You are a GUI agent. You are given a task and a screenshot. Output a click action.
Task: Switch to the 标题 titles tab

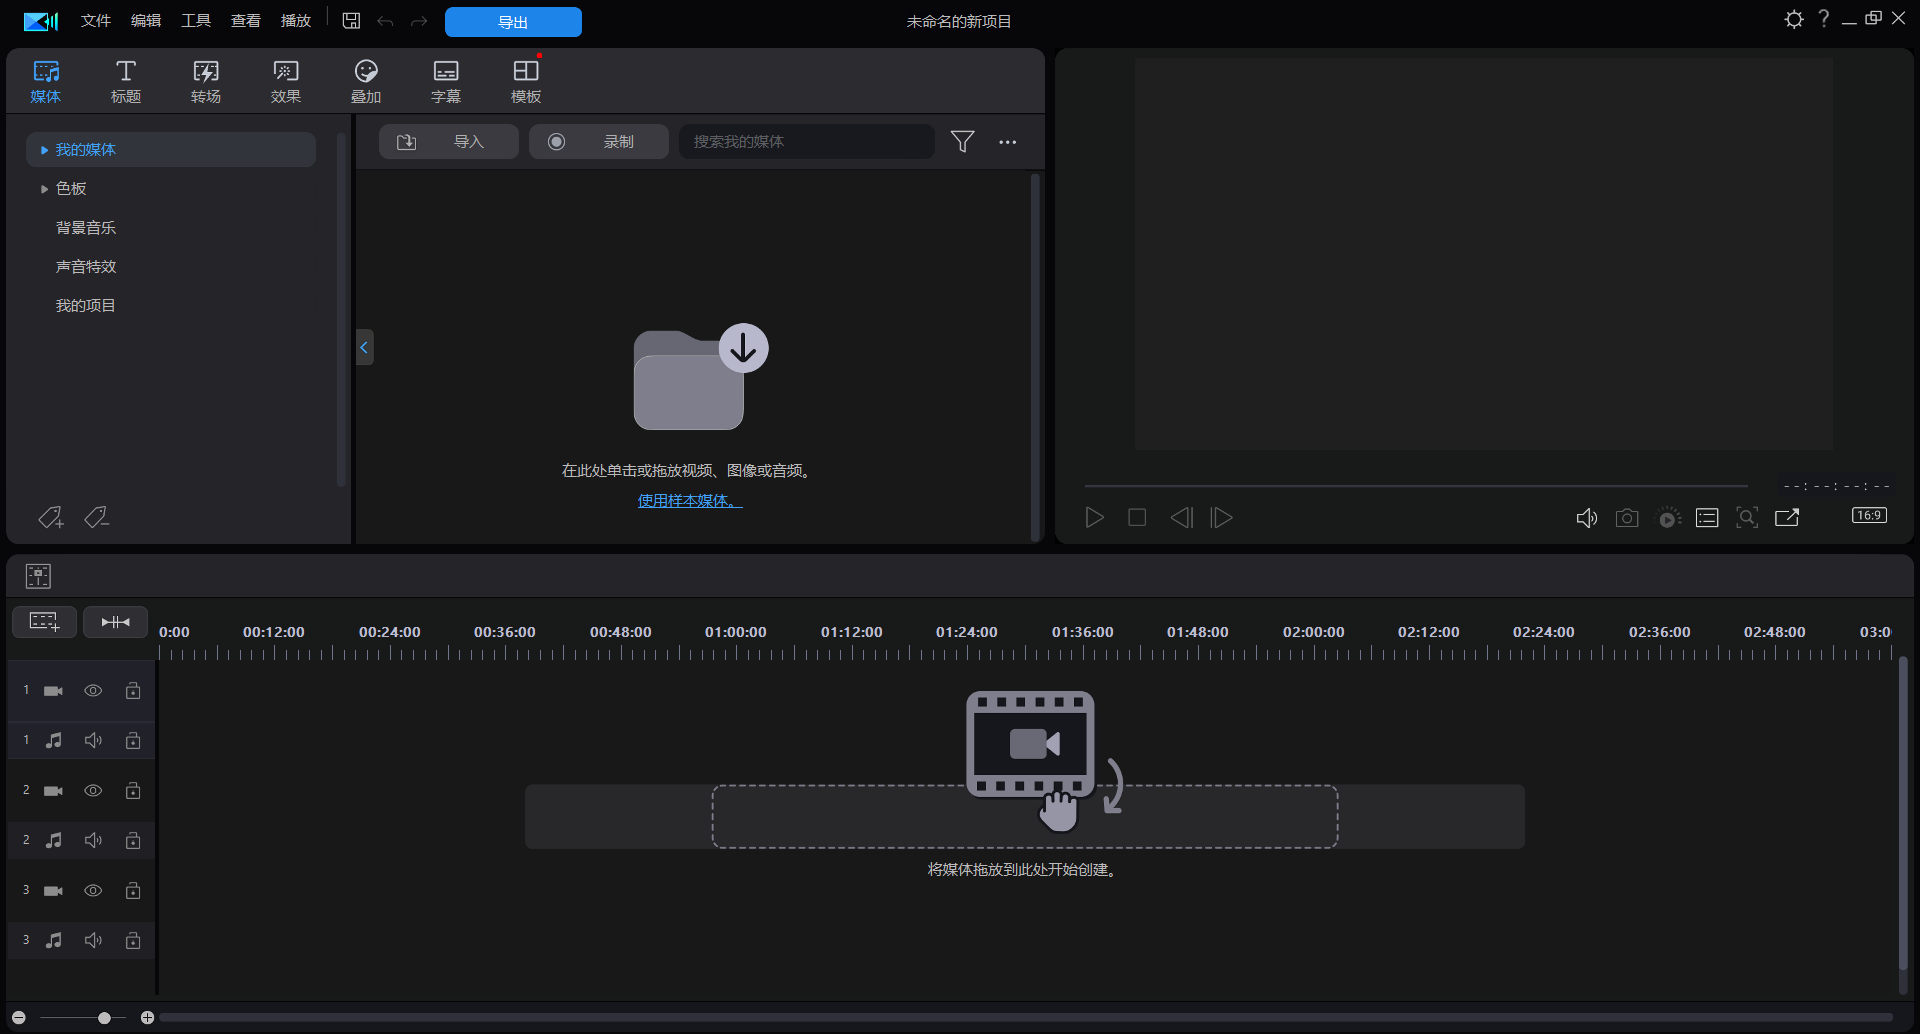[126, 82]
